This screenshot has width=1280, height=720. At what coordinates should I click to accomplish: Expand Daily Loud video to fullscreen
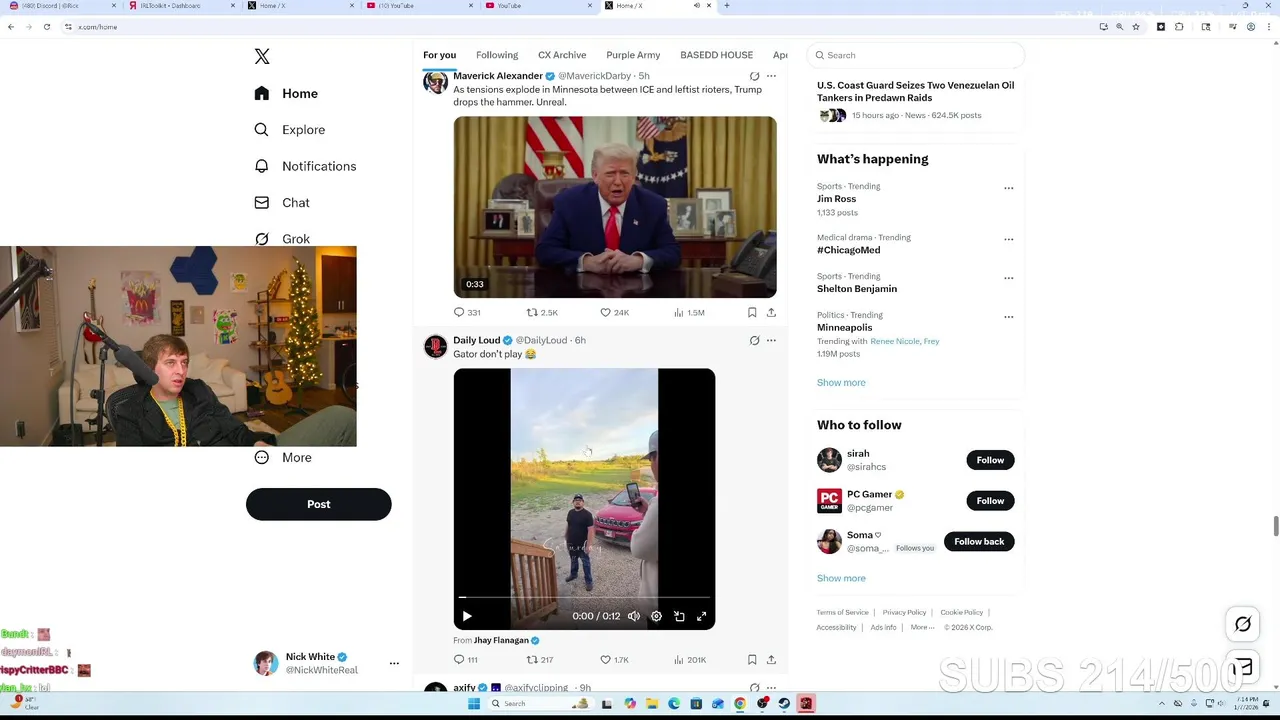[702, 616]
